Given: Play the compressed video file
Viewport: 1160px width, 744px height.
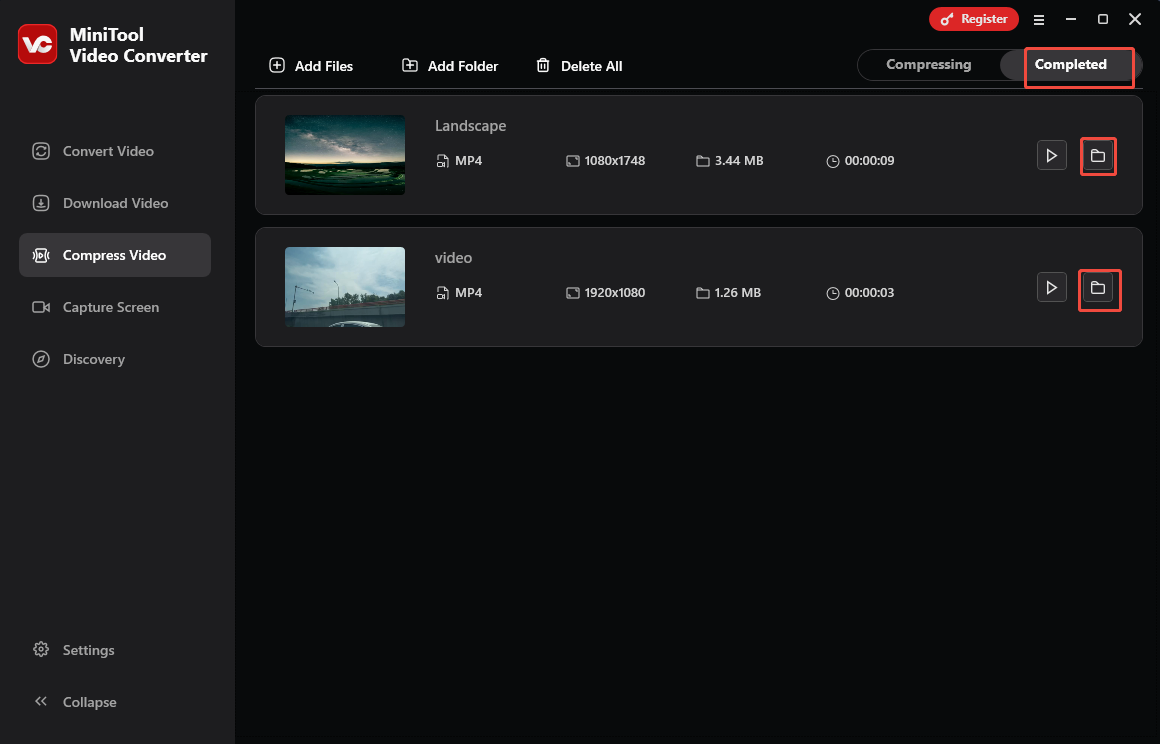Looking at the screenshot, I should [1051, 287].
